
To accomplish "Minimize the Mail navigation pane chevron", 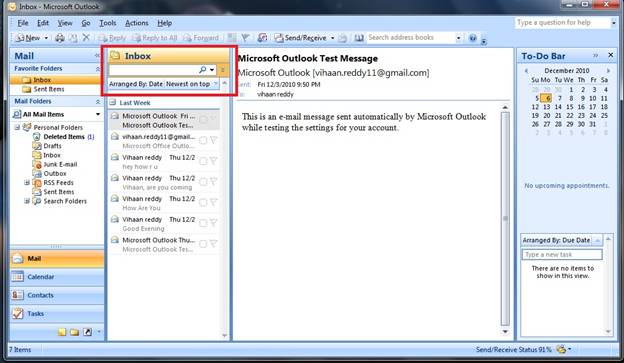I will 97,56.
